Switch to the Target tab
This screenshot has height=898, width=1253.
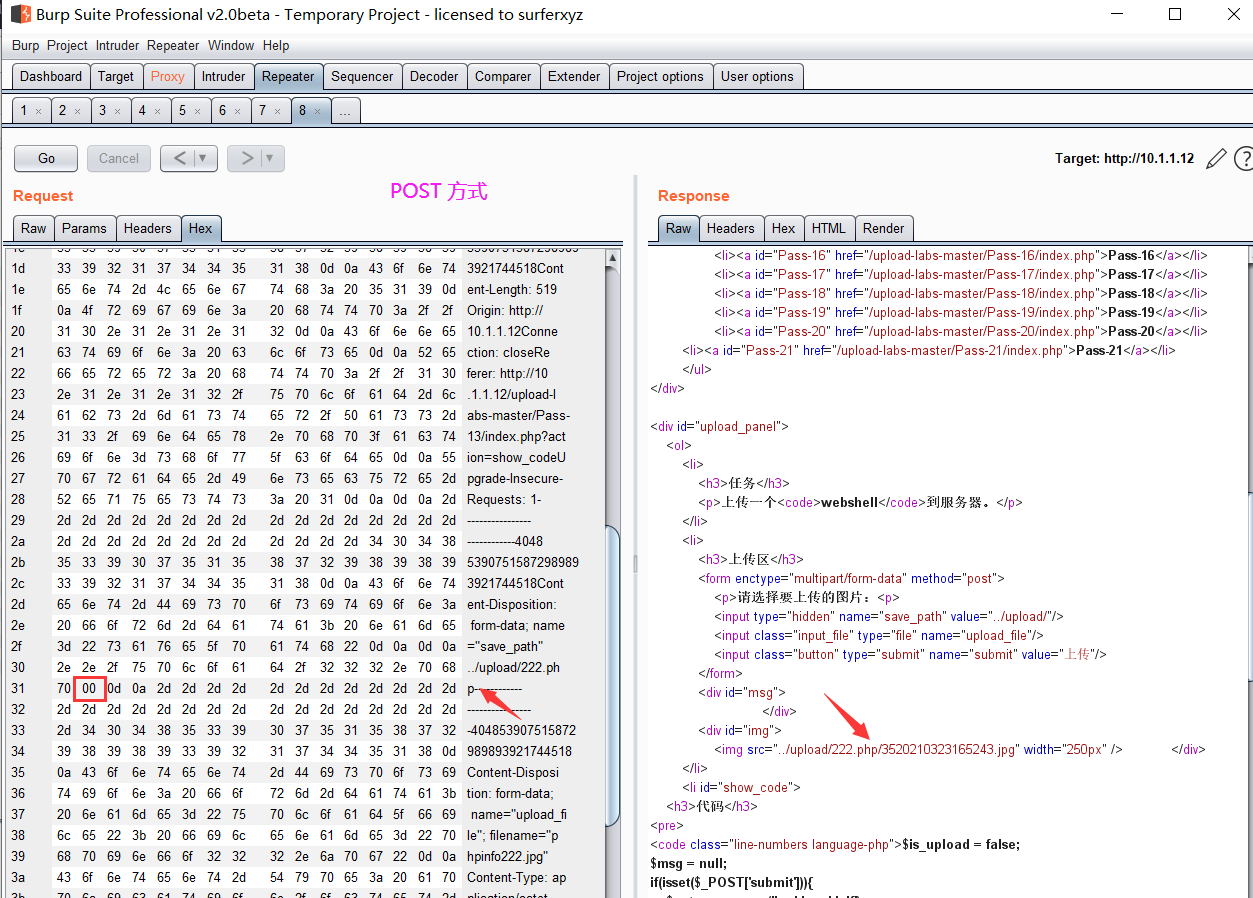pyautogui.click(x=116, y=76)
